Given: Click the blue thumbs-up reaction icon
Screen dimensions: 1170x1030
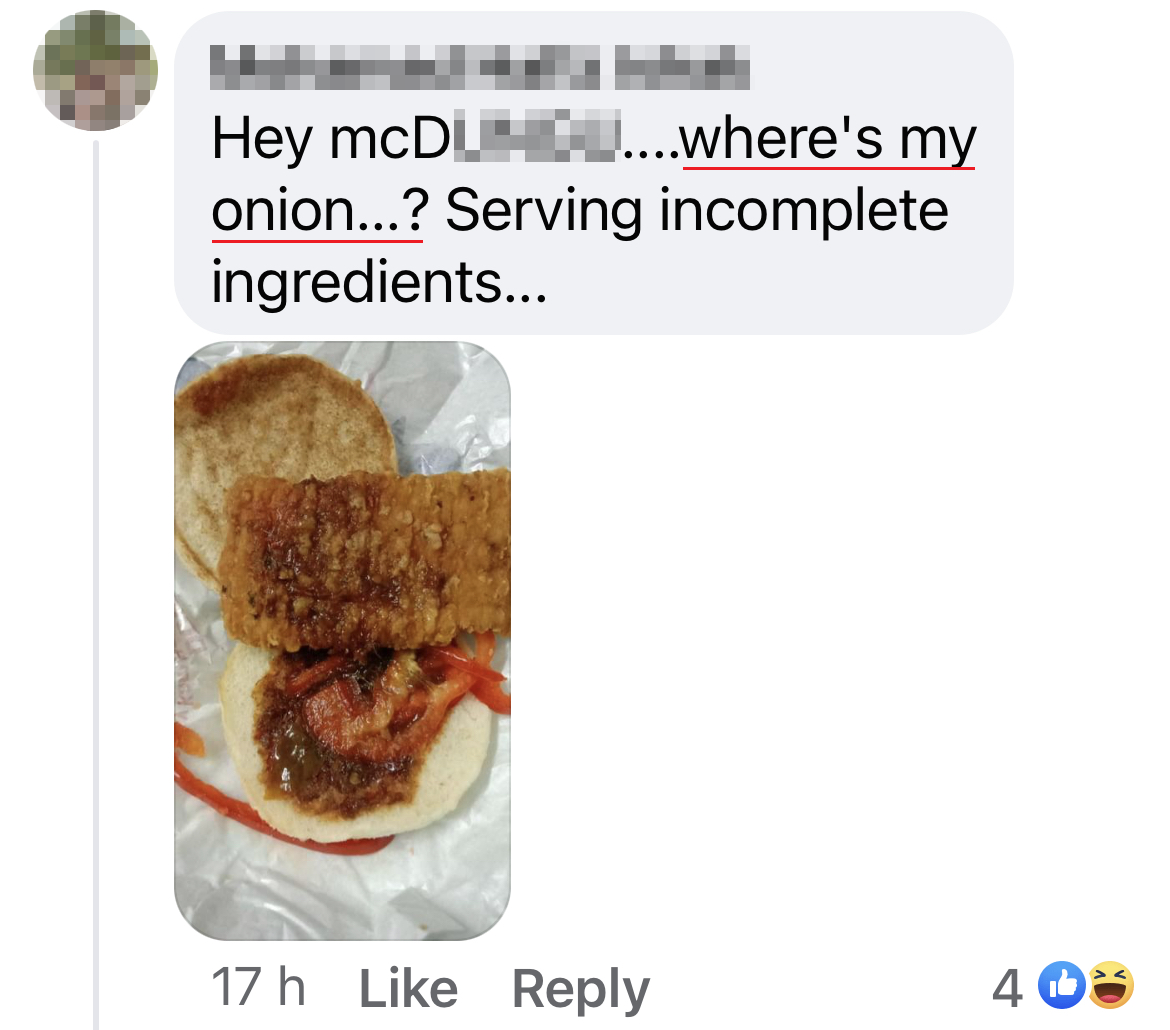Looking at the screenshot, I should click(x=1062, y=985).
